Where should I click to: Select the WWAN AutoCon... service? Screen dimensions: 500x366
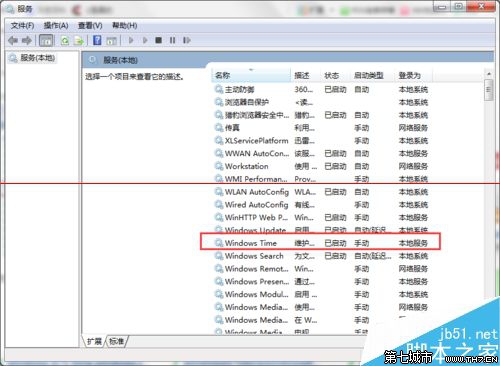click(321, 153)
